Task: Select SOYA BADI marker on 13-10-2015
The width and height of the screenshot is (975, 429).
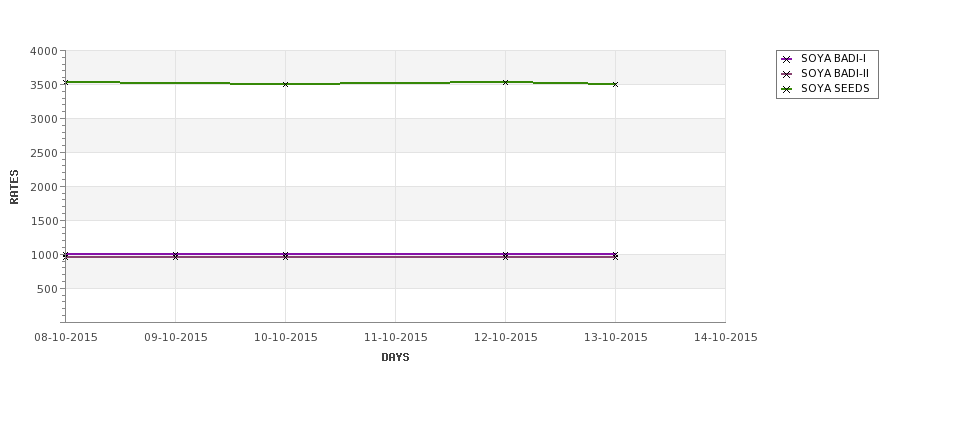Action: [616, 256]
